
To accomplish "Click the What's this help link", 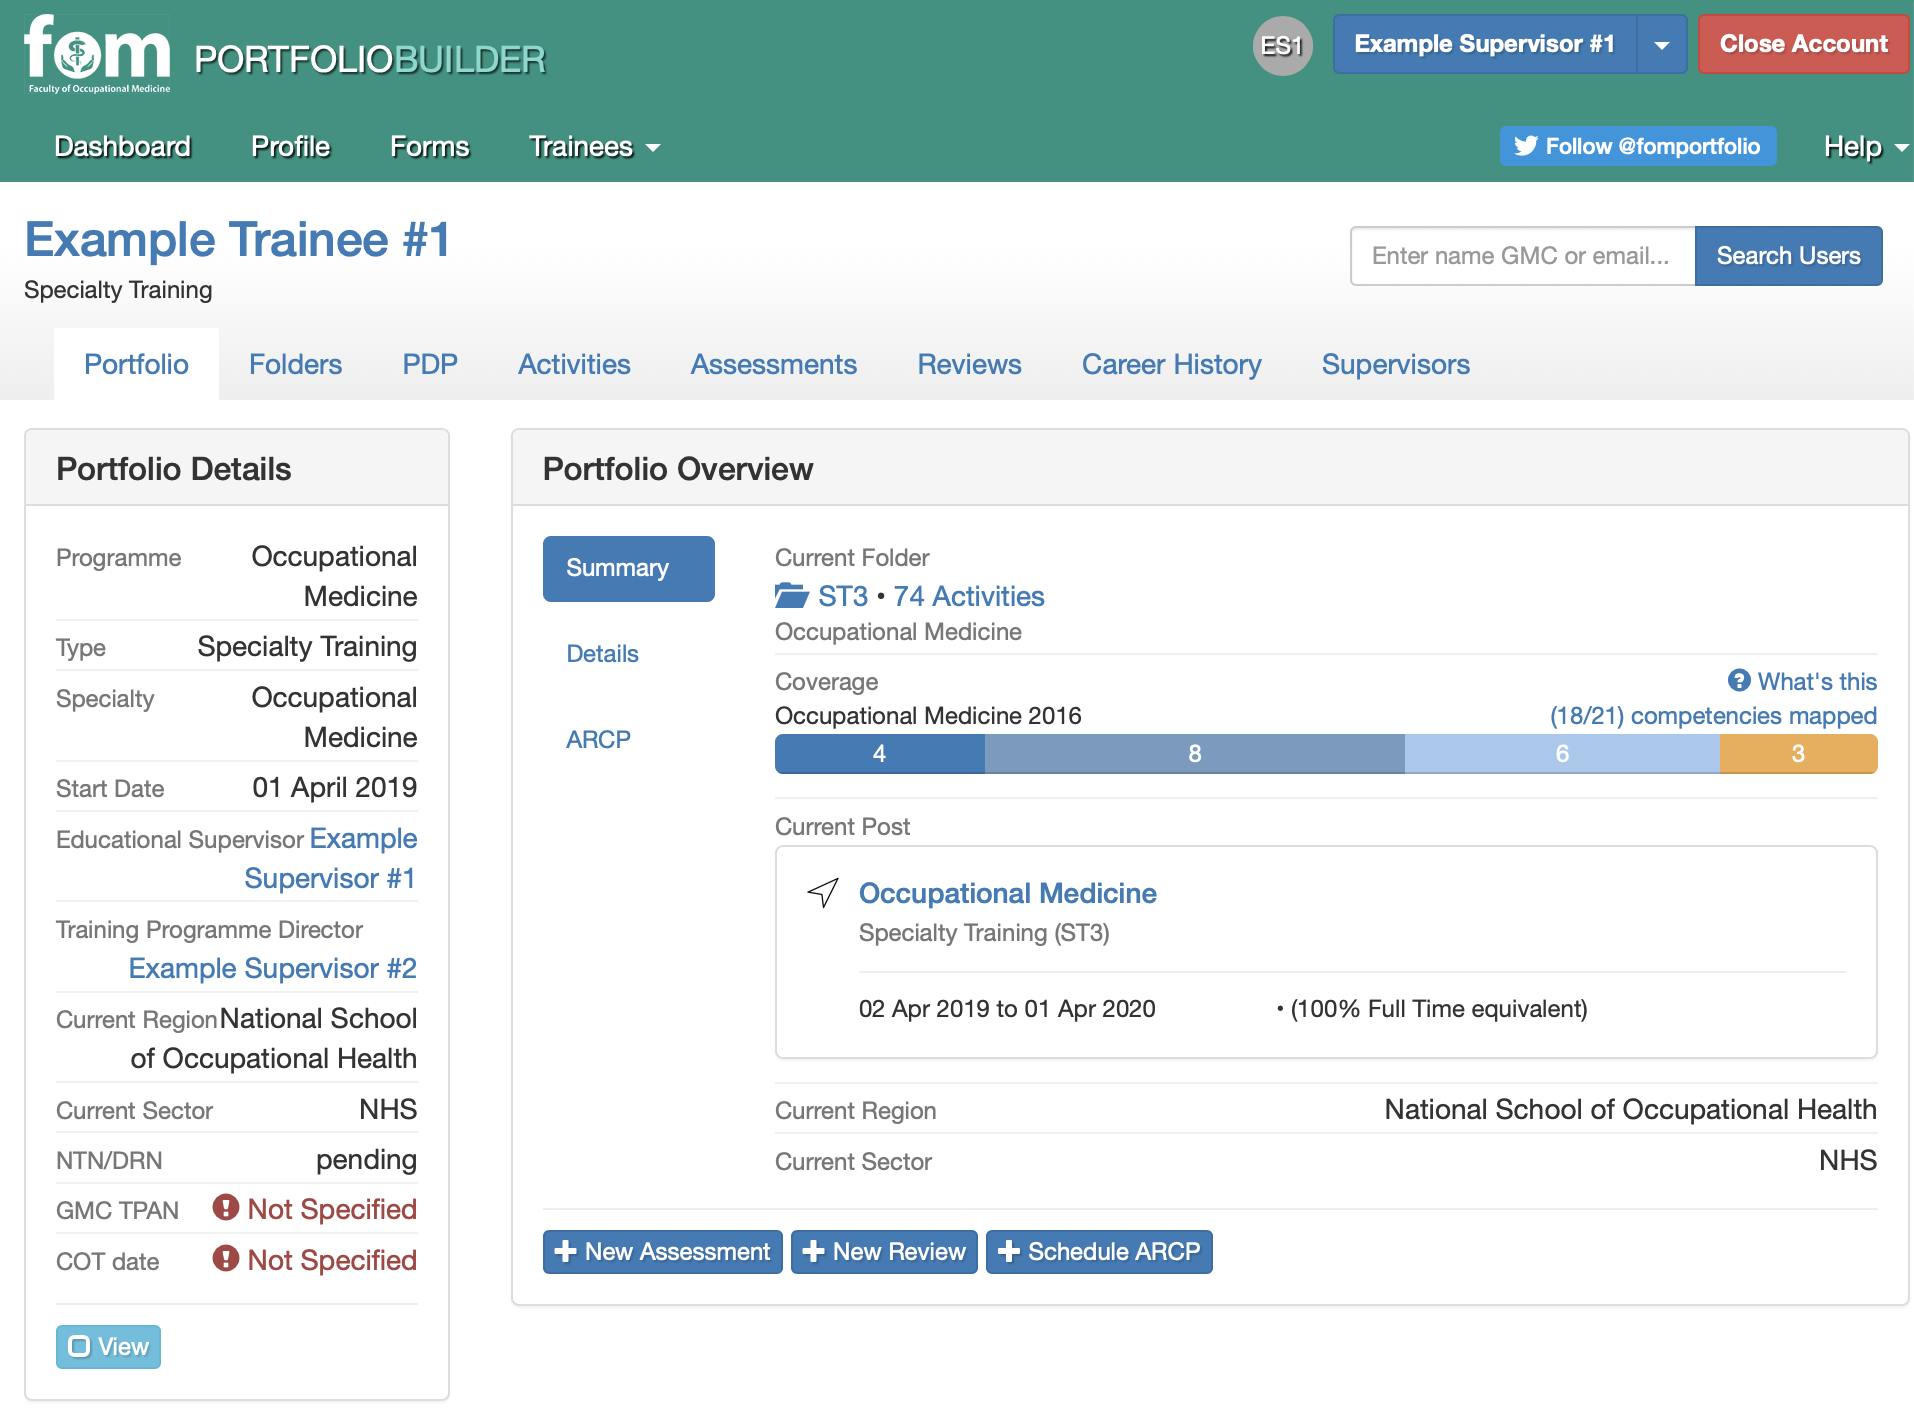I will coord(1817,681).
